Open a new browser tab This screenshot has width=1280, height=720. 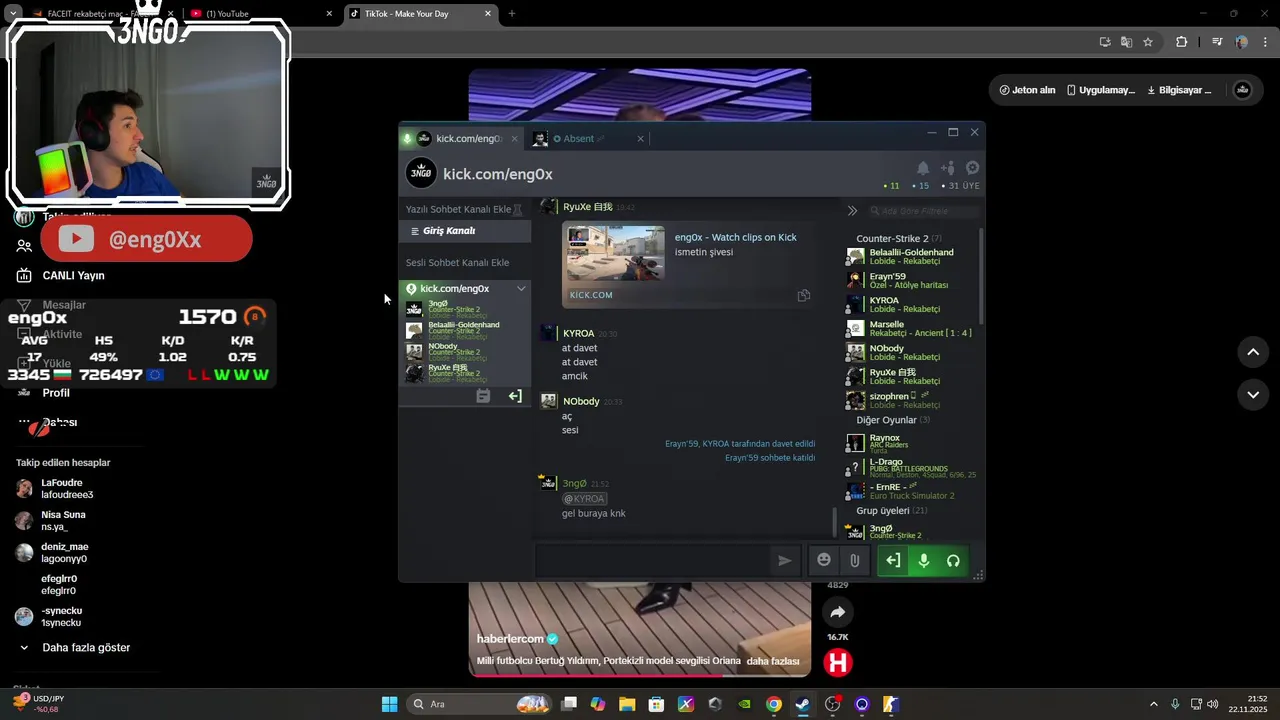pyautogui.click(x=511, y=13)
